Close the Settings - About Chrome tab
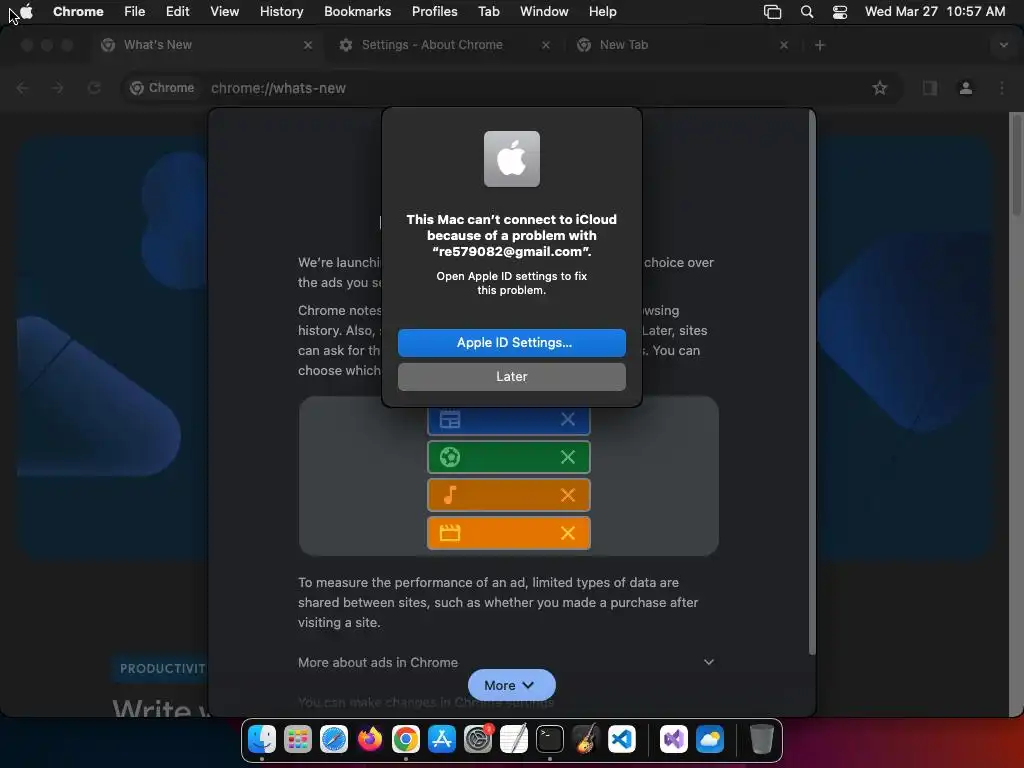 point(545,45)
